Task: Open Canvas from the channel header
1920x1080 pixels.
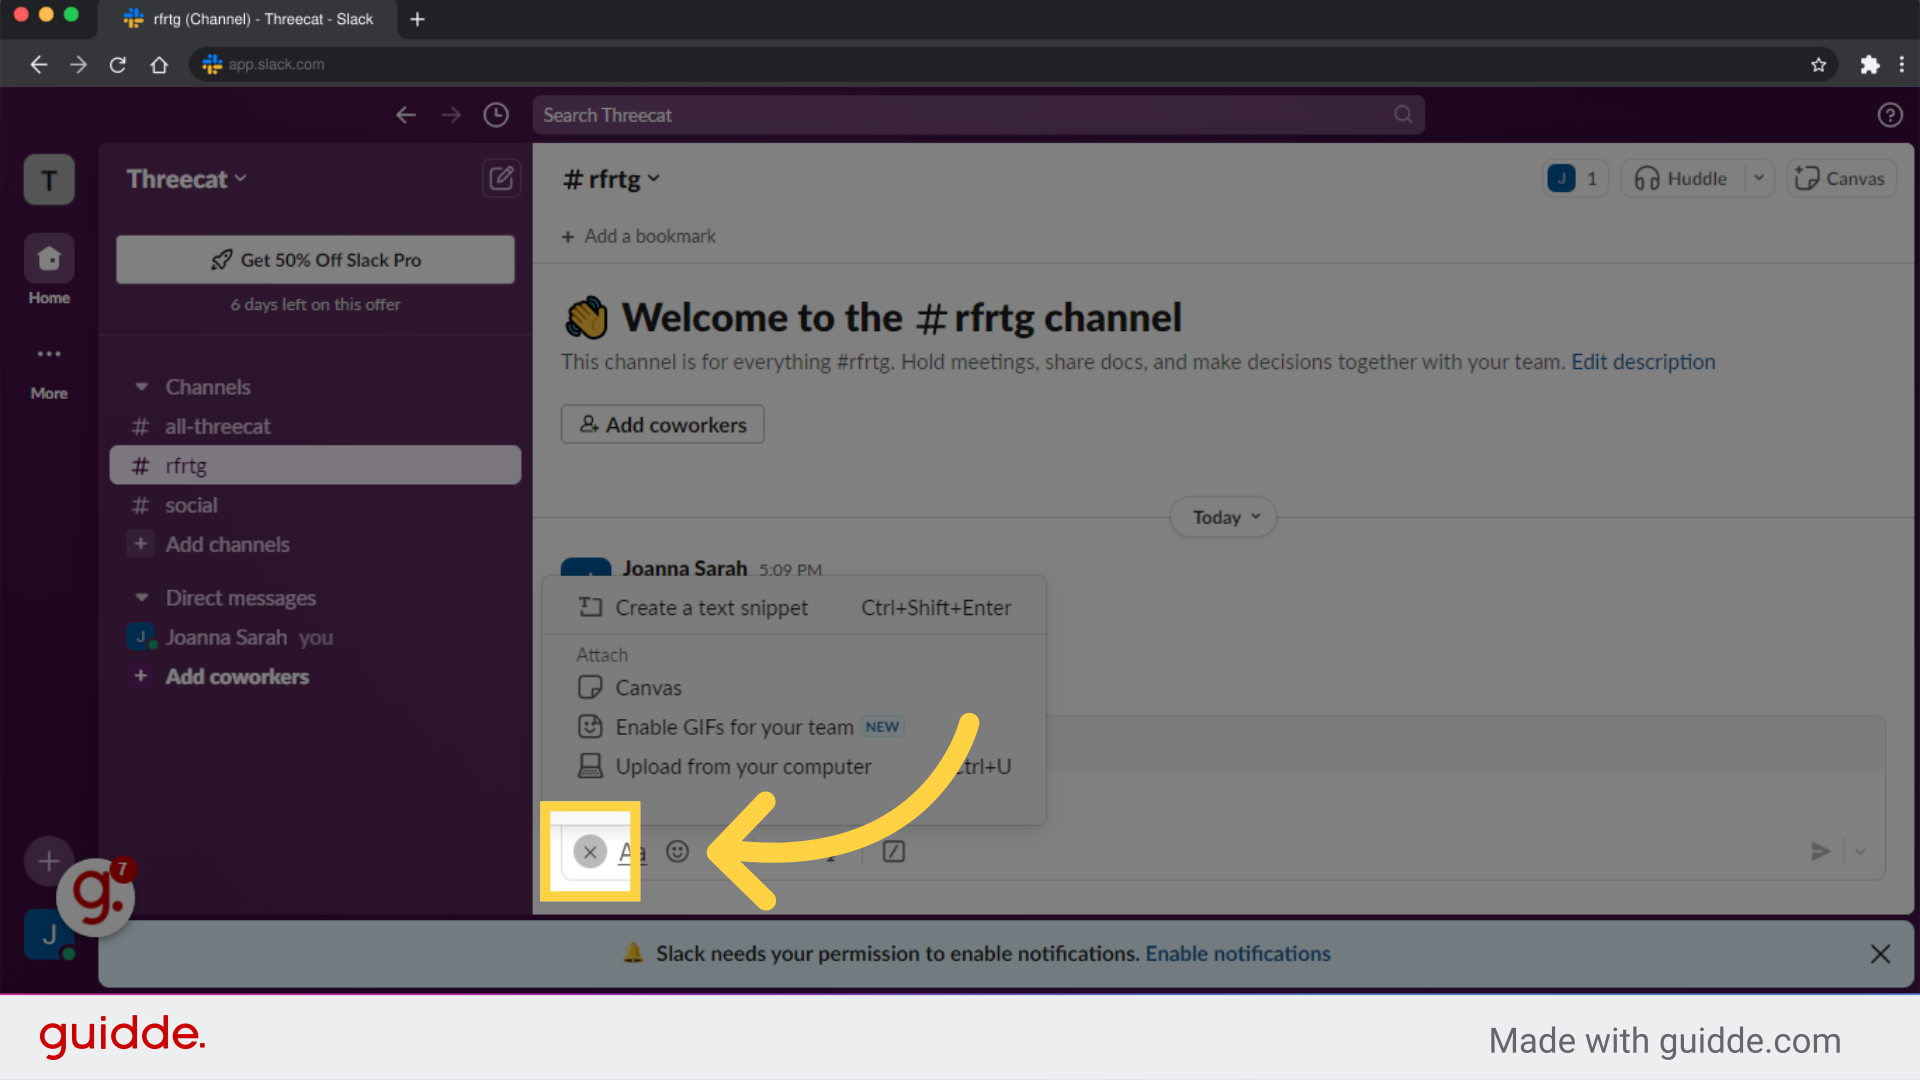Action: click(1841, 178)
